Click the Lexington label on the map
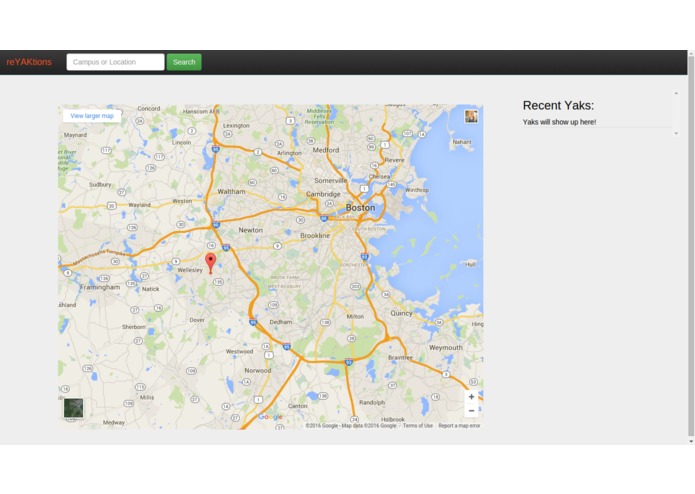This screenshot has width=695, height=494. 236,126
